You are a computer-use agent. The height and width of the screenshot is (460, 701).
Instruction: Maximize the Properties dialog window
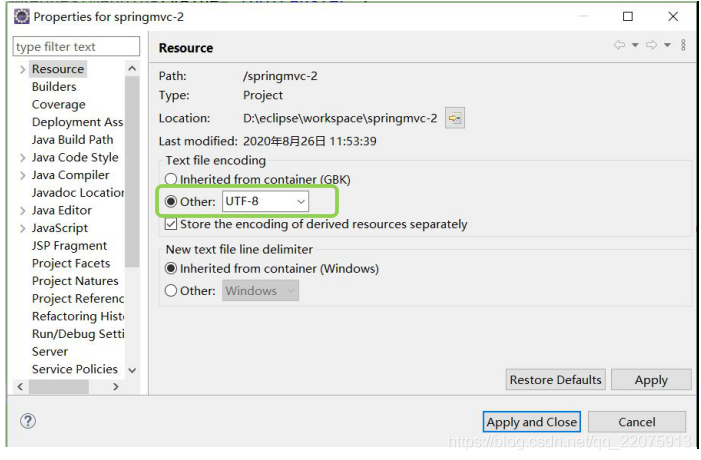point(628,17)
